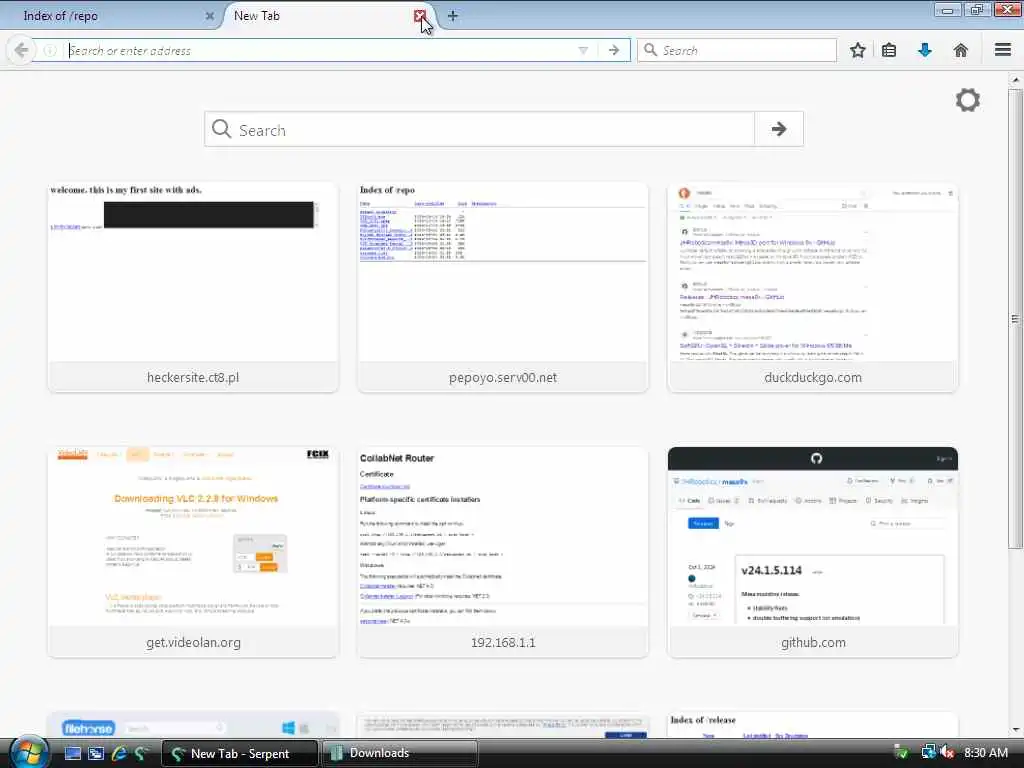Screen dimensions: 1024x768
Task: Open new tab page settings gear
Action: coord(968,100)
